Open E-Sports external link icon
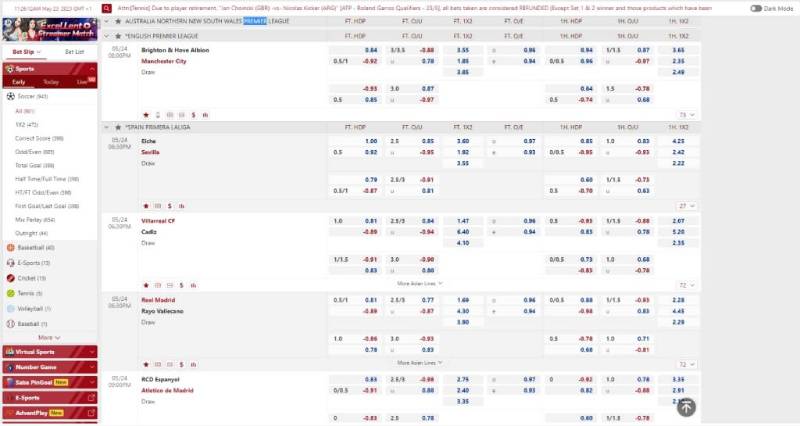This screenshot has width=800, height=426. click(x=92, y=397)
